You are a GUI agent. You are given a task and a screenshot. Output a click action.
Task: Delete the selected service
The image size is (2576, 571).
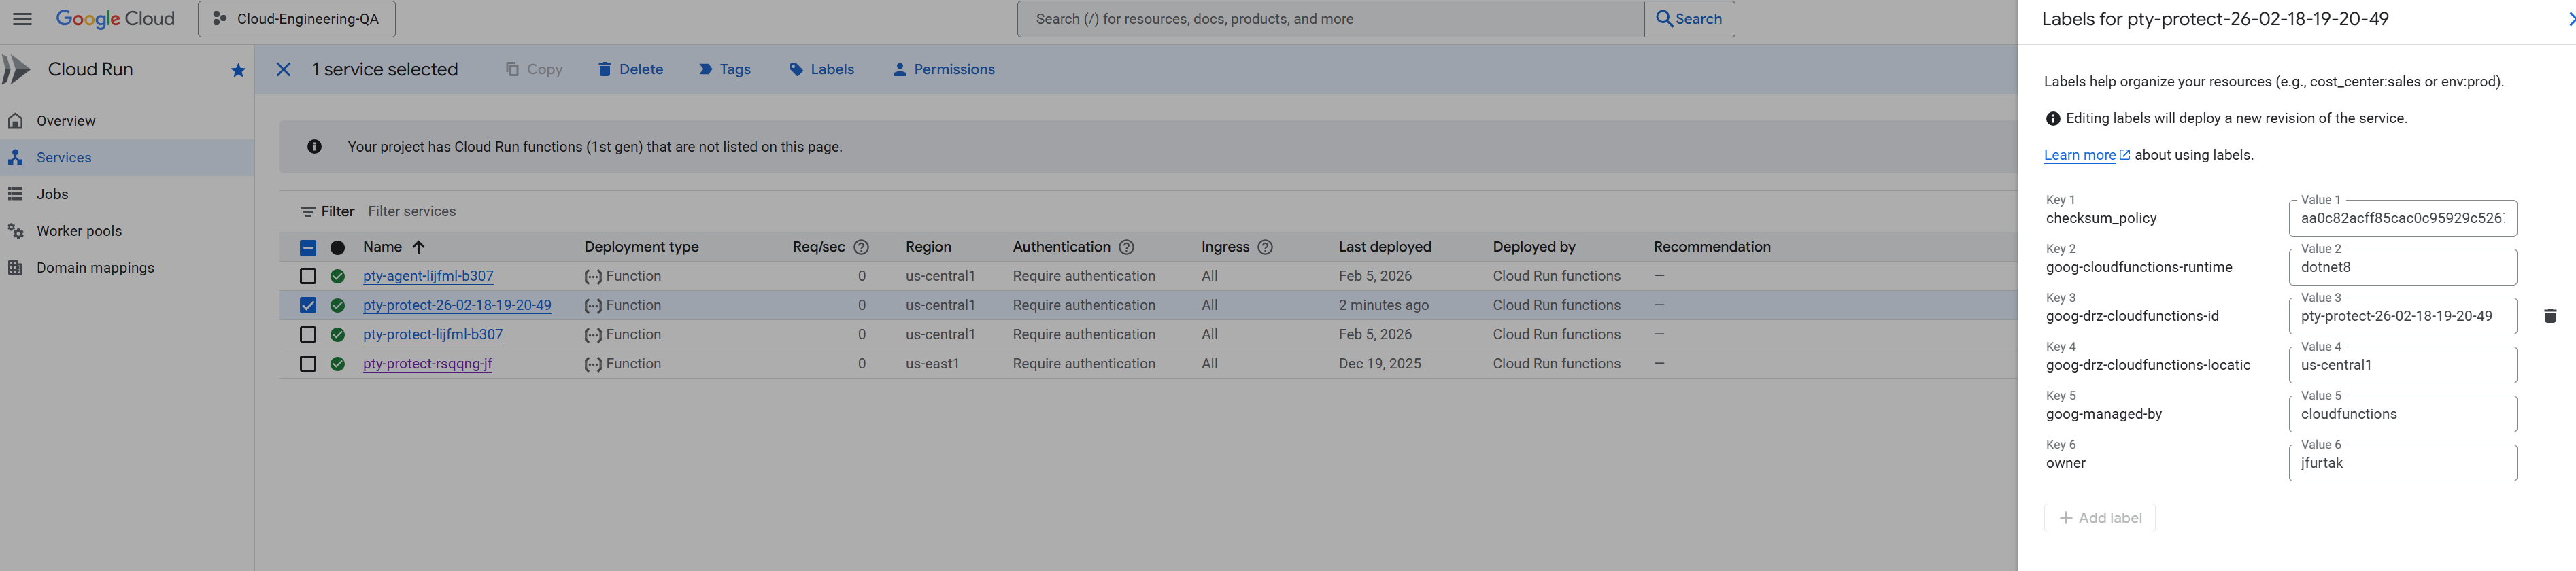tap(630, 69)
